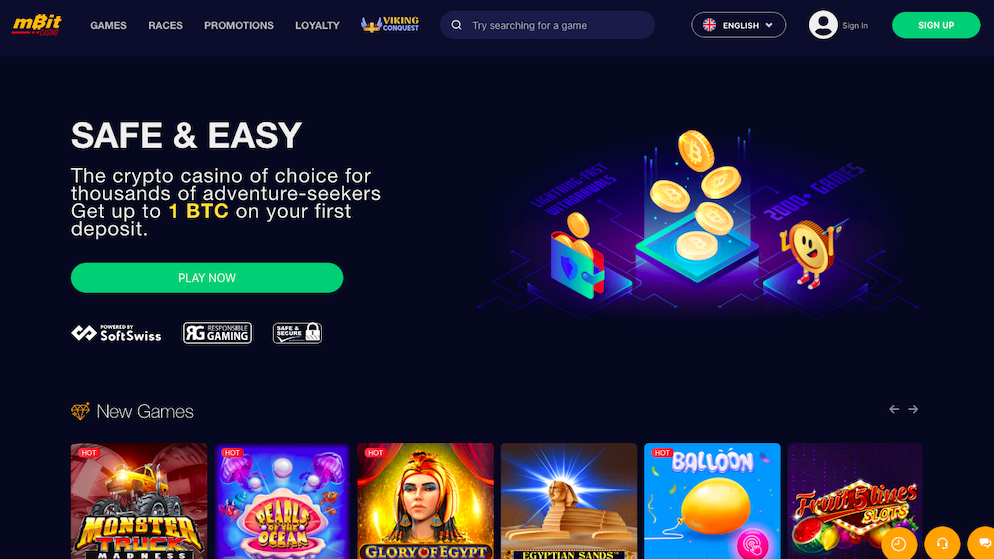Click the green Sign Up button

(x=936, y=25)
